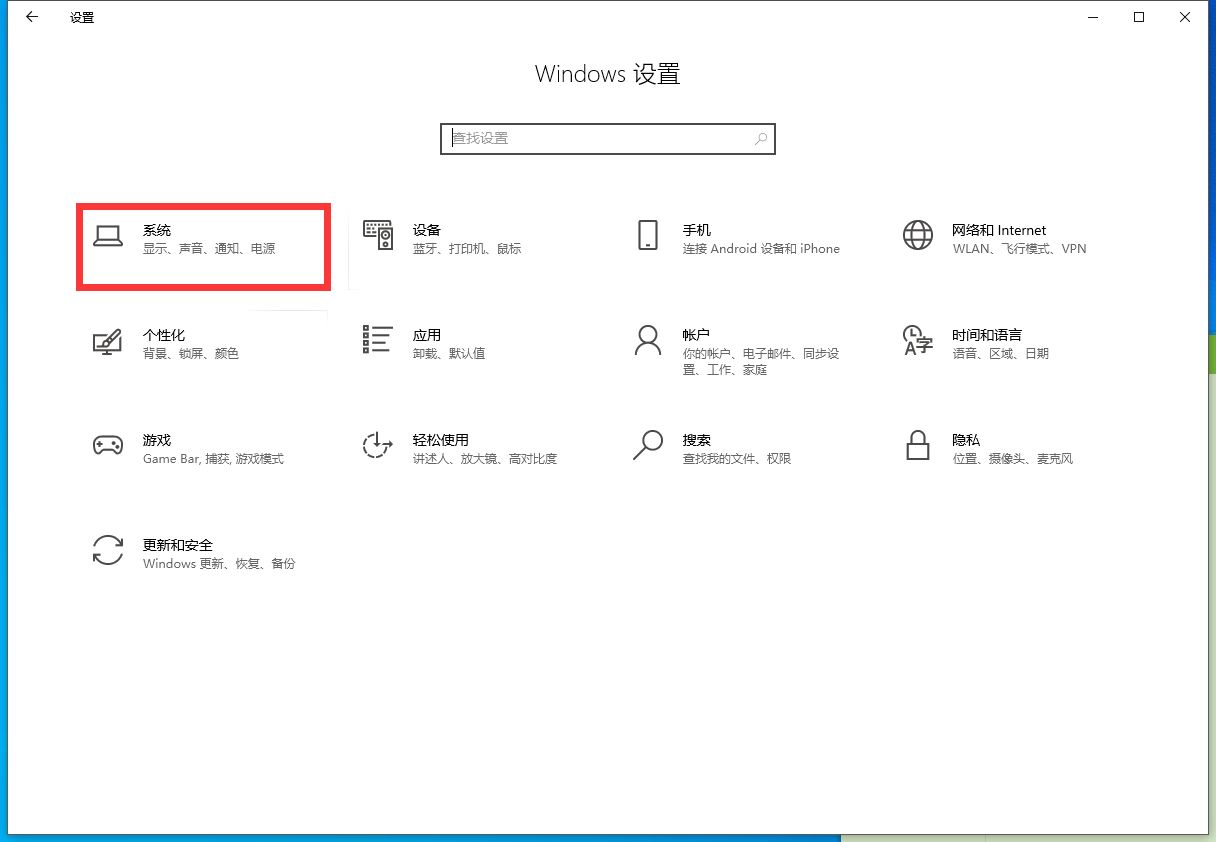Open the 个性化 paintbrush icon
The height and width of the screenshot is (842, 1216).
click(107, 340)
